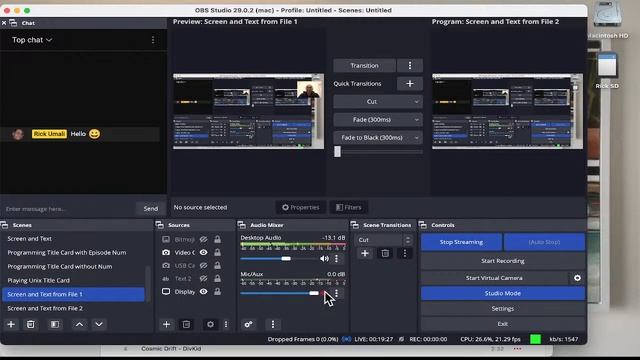The image size is (640, 360).
Task: Move scene up with arrow icon
Action: tap(79, 324)
